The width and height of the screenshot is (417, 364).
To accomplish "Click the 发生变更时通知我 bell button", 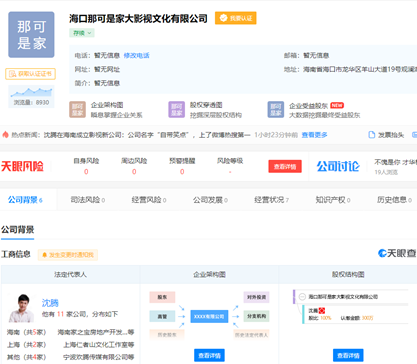I will (68, 255).
